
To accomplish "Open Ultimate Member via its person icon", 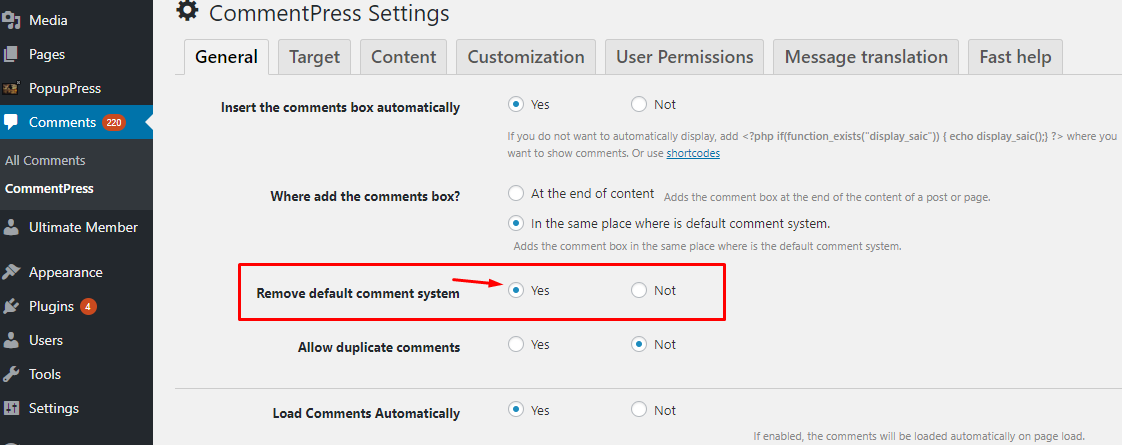I will [11, 228].
